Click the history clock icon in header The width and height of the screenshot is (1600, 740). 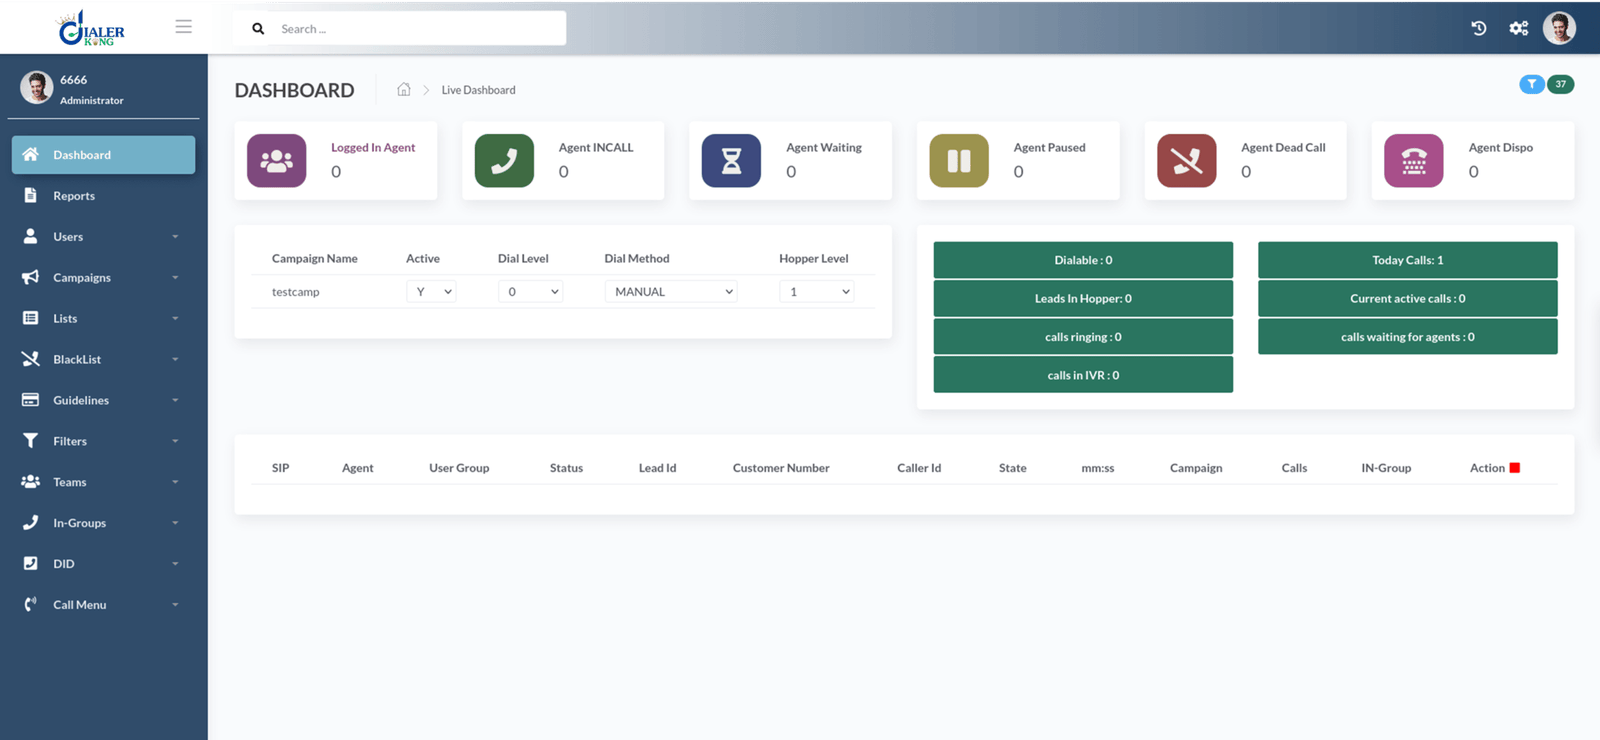click(1478, 28)
